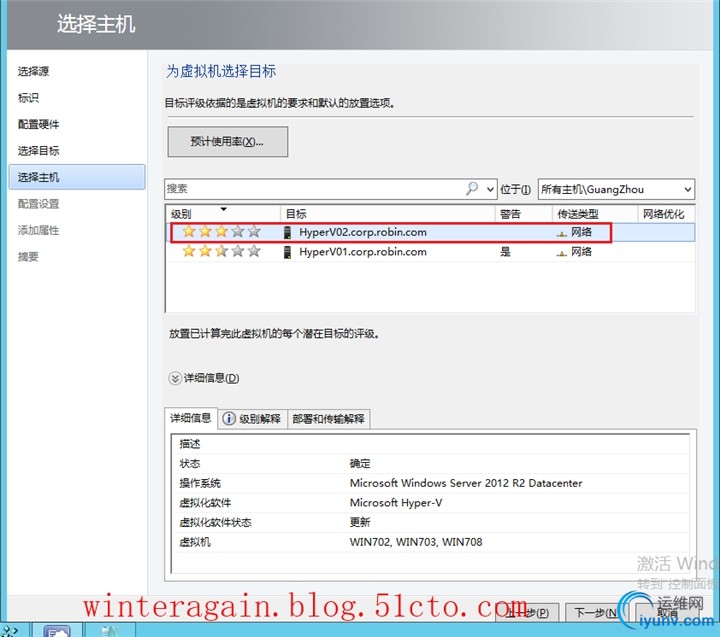The height and width of the screenshot is (637, 720).
Task: Go to the 标识 wizard step
Action: coord(28,98)
